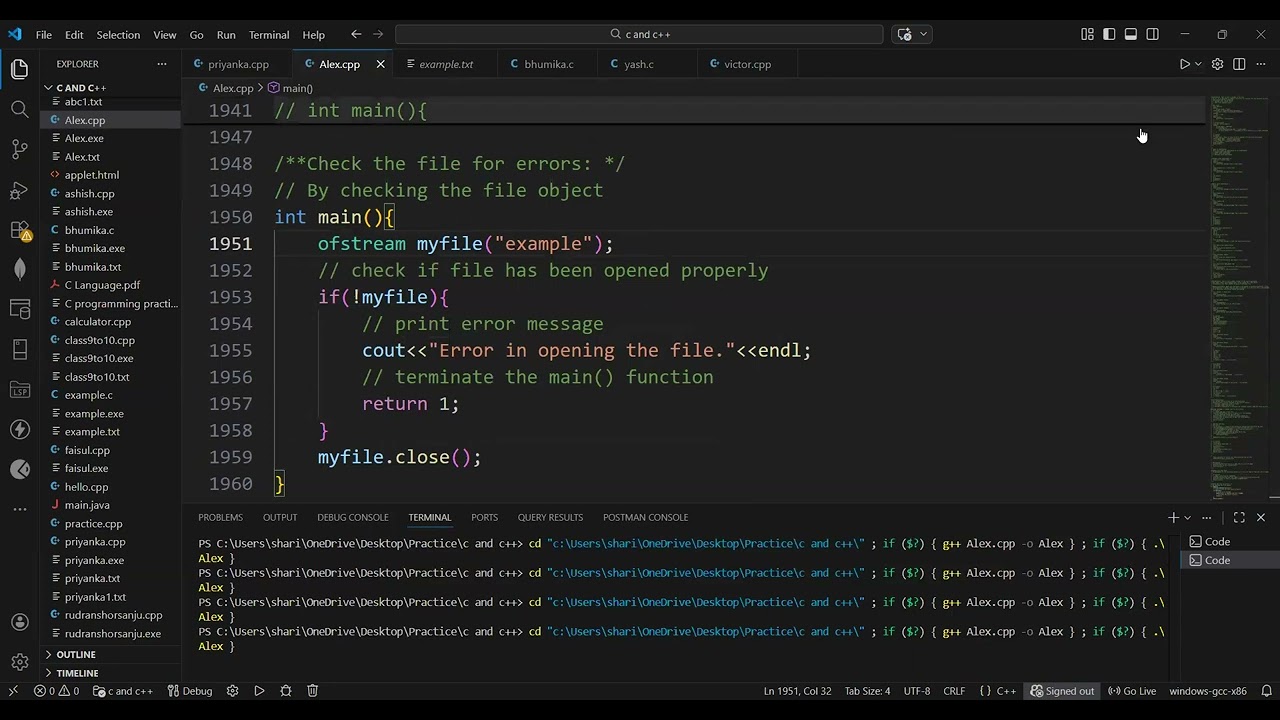Maximize the terminal panel size
Viewport: 1280px width, 720px height.
[1239, 517]
